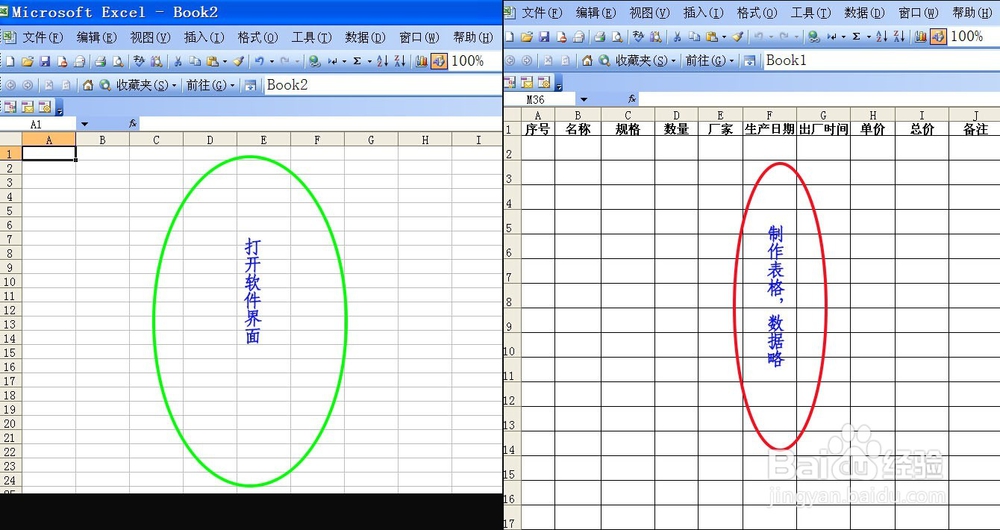This screenshot has height=530, width=1000.
Task: Click Sort Descending icon in Book2 window
Action: tap(400, 61)
